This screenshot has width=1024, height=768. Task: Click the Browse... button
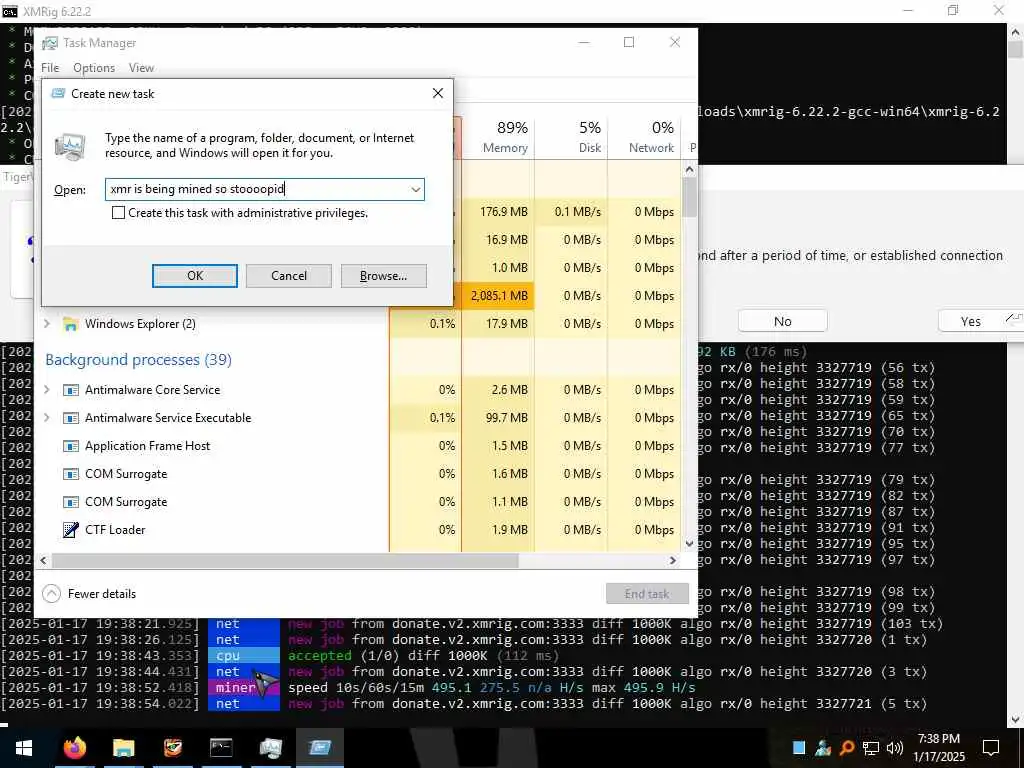[383, 276]
